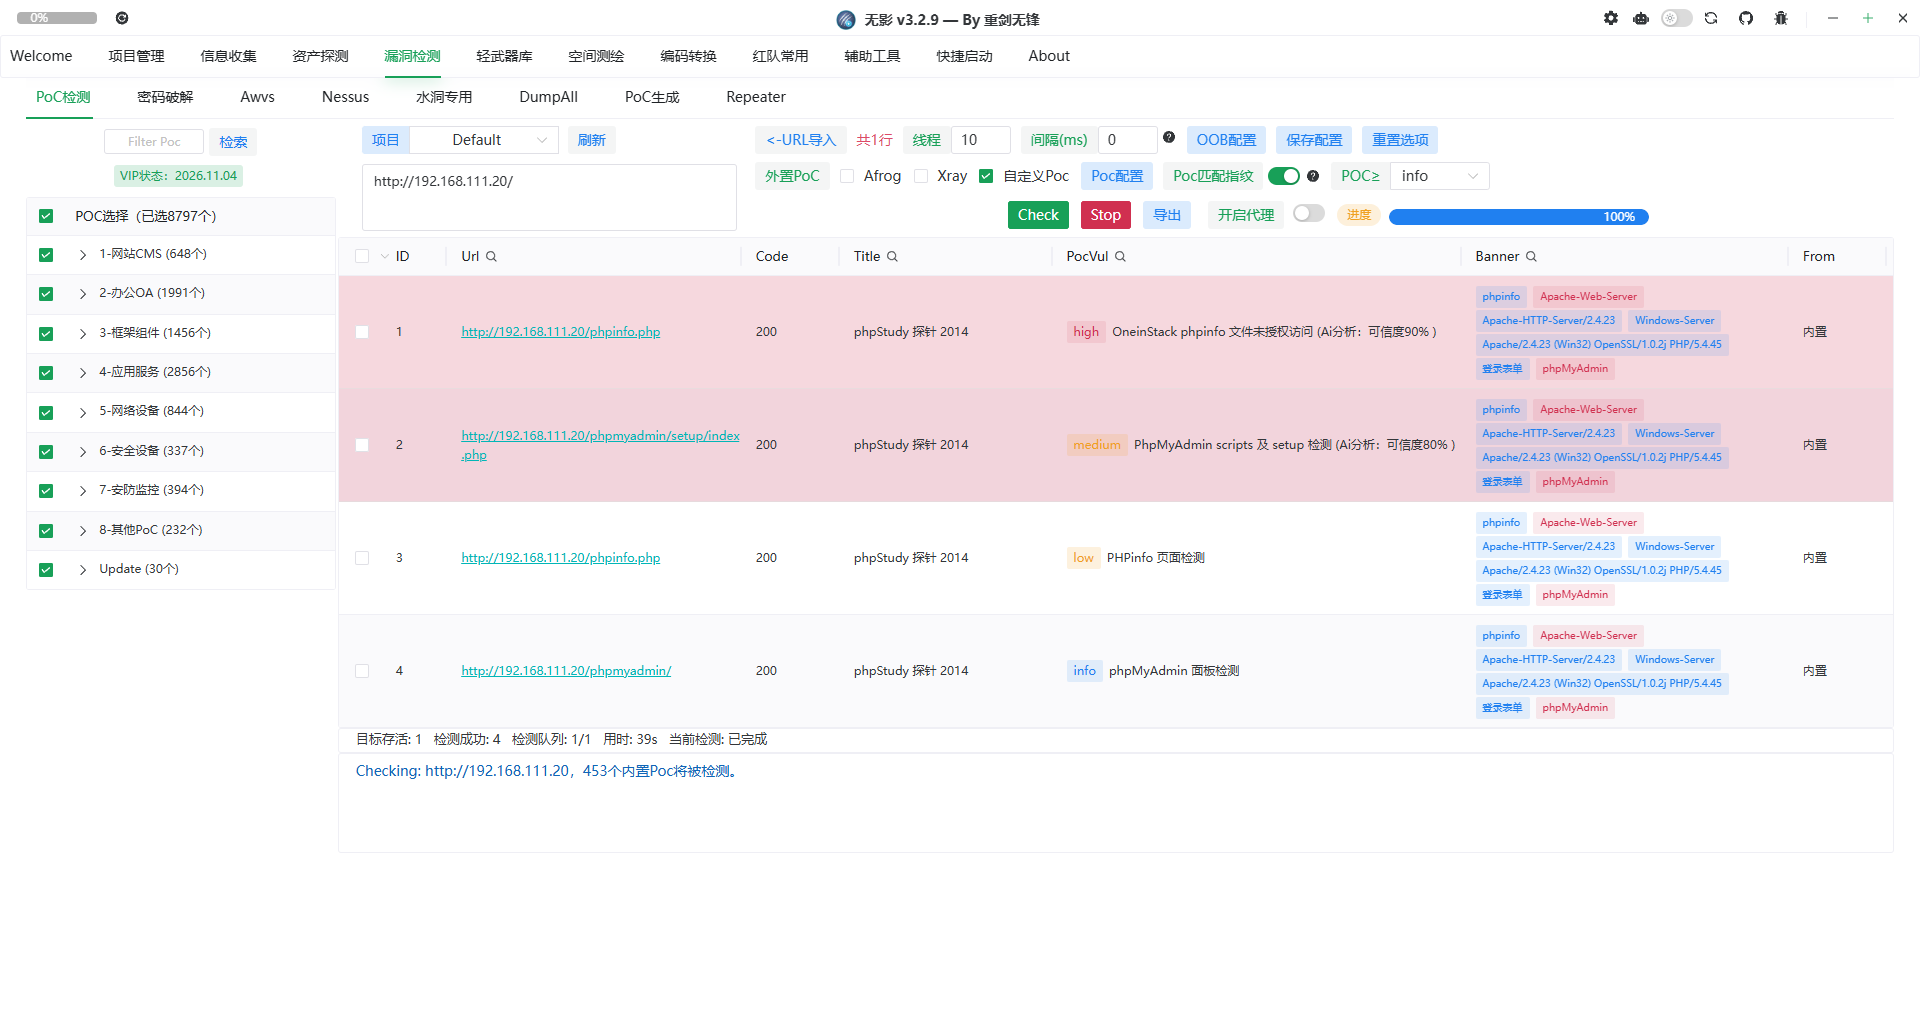Click the search icon in Url column header
The width and height of the screenshot is (1920, 1032).
point(491,257)
